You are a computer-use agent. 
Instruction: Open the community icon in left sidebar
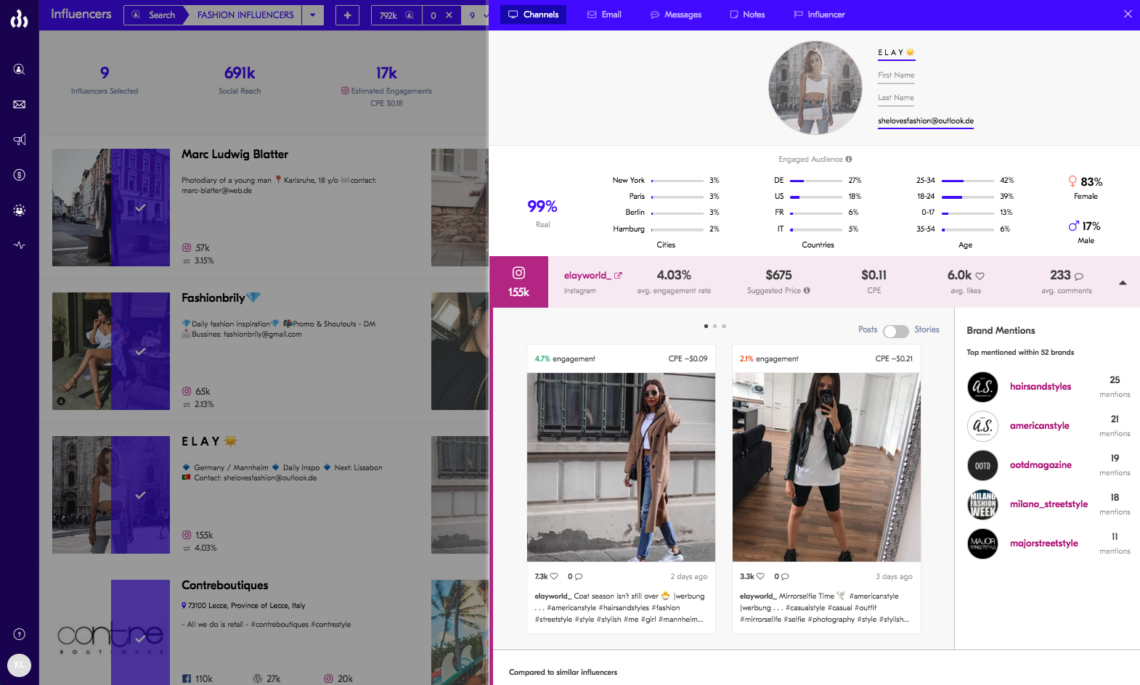18,210
